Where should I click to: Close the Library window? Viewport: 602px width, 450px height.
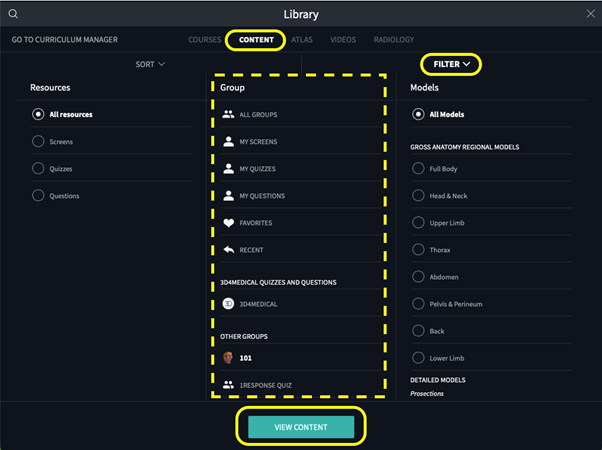589,14
